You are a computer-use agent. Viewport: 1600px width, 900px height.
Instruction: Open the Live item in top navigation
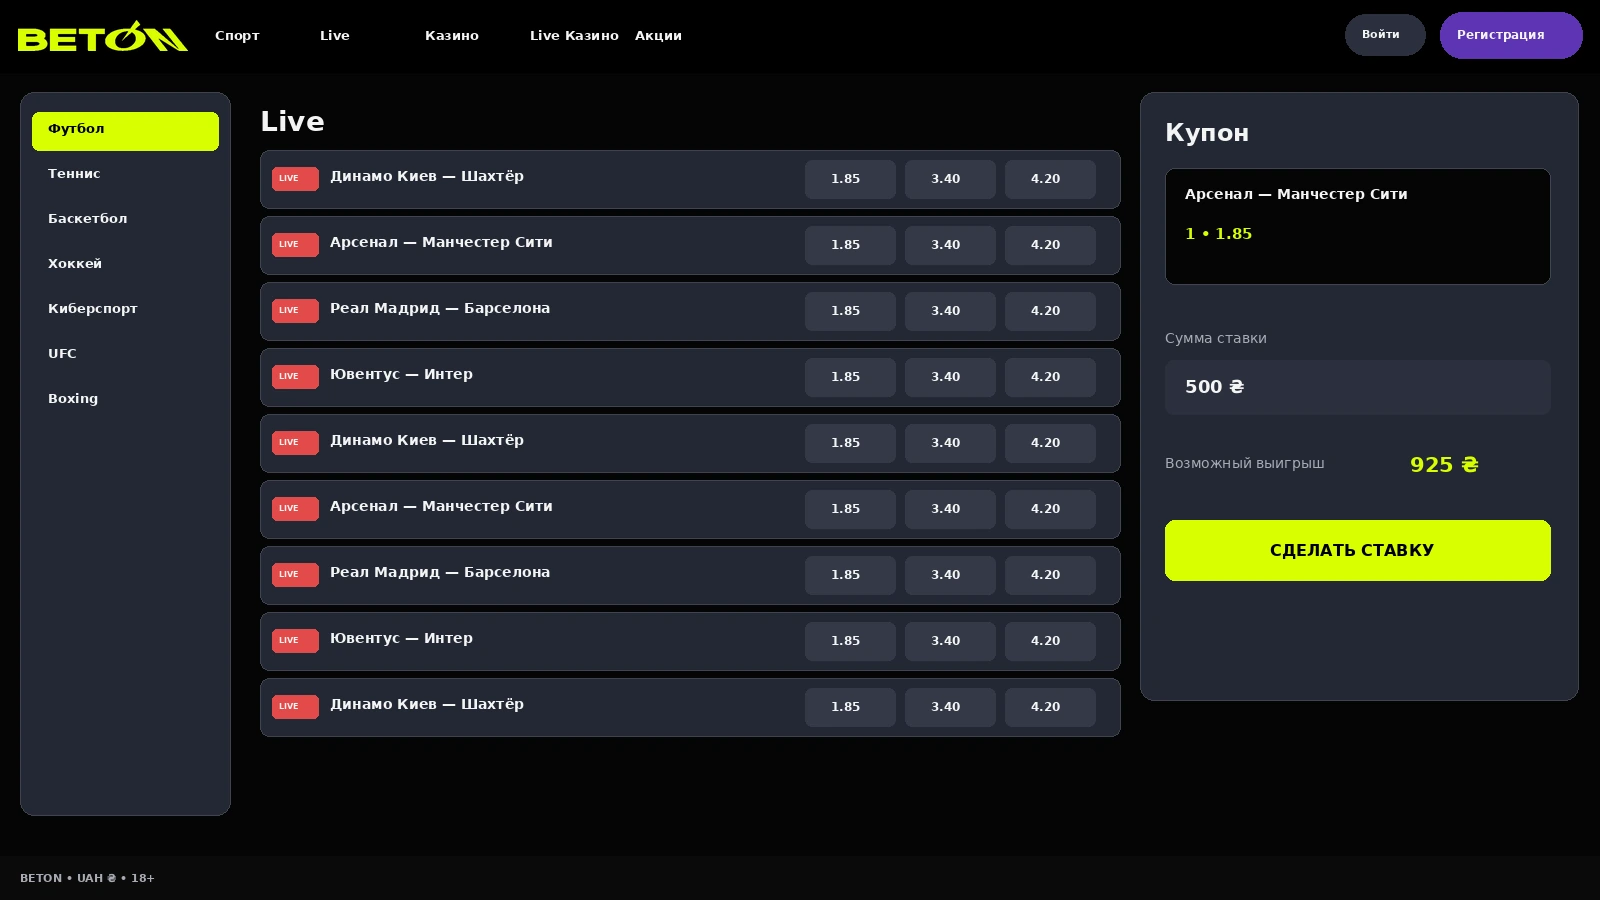335,36
